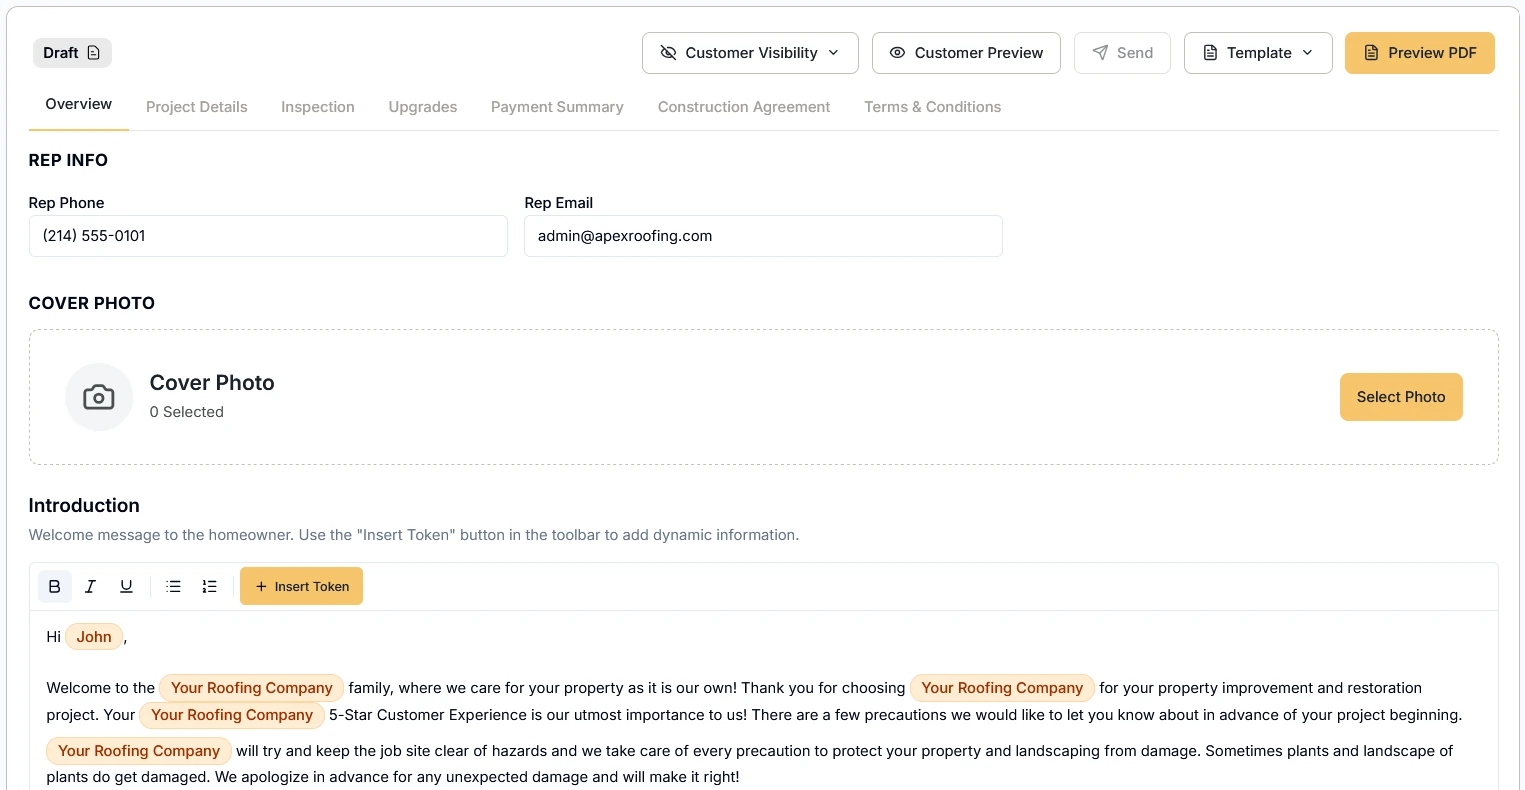The image size is (1525, 790).
Task: Click the Rep Email input field
Action: (x=763, y=236)
